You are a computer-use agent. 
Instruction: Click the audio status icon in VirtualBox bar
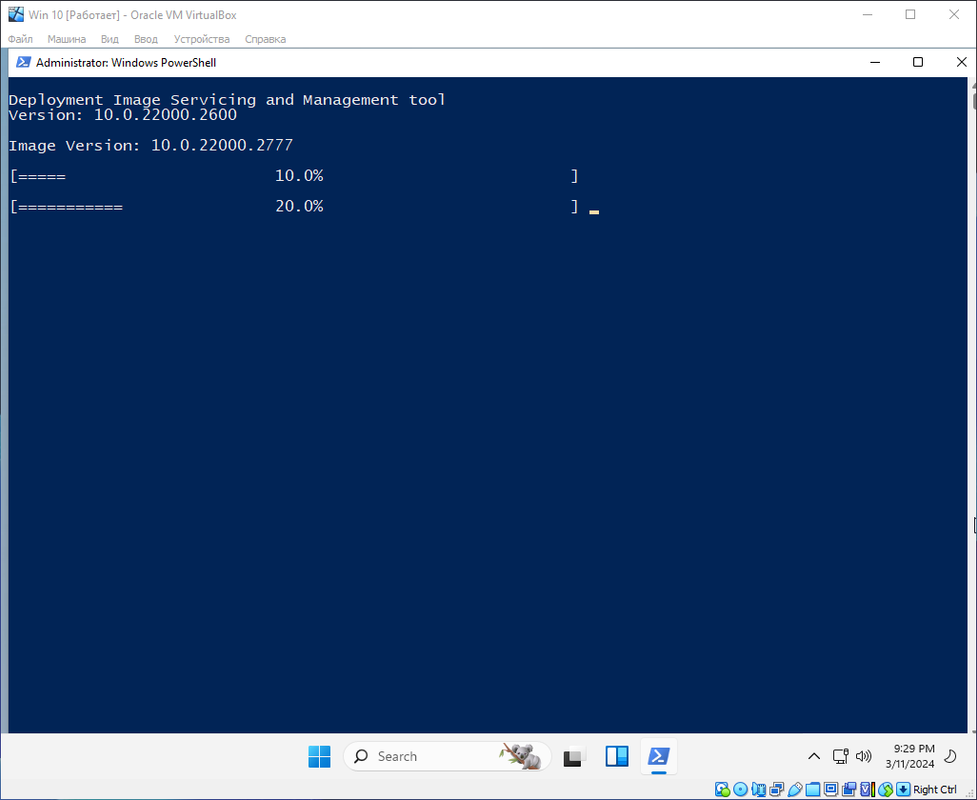pyautogui.click(x=758, y=789)
